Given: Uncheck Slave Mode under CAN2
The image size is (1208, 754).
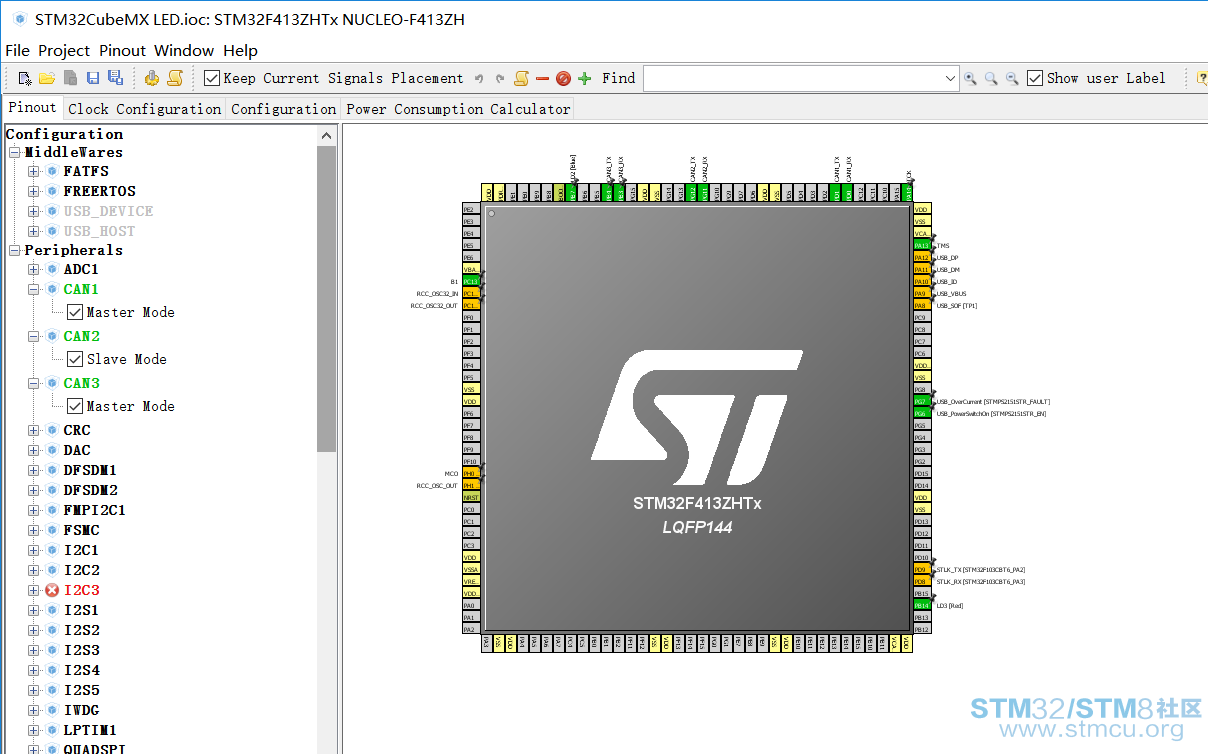Looking at the screenshot, I should (x=75, y=359).
